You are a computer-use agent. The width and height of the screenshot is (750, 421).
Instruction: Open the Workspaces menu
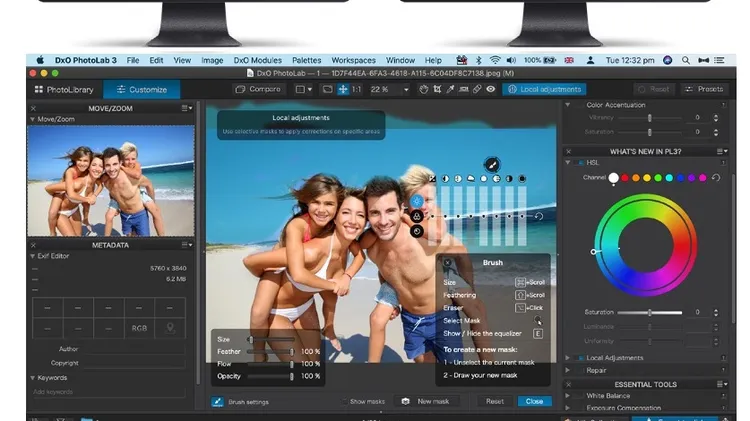click(353, 60)
